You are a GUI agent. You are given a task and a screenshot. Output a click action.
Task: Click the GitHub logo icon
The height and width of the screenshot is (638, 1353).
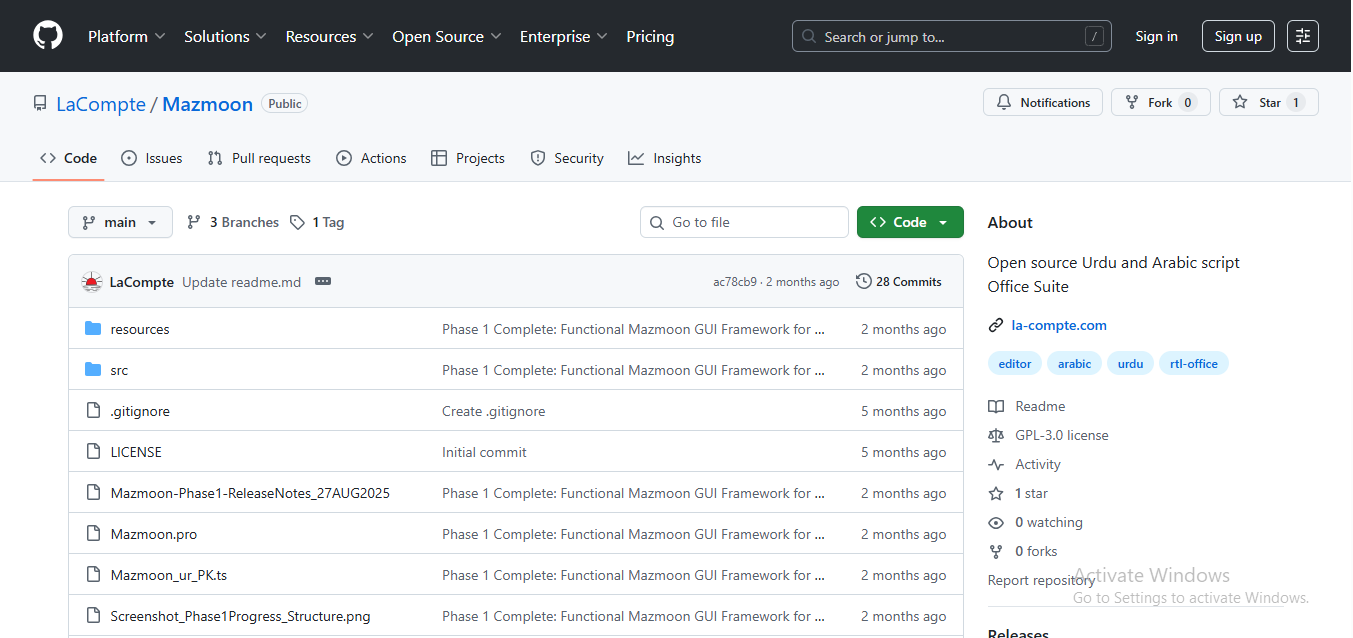pos(47,36)
